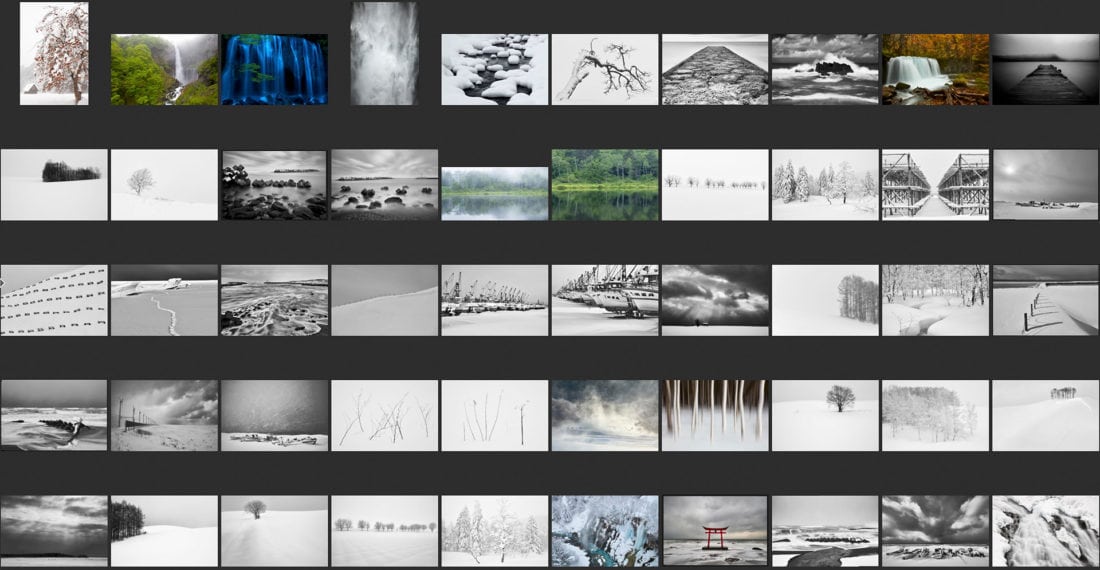Select the footprint trail in snow image
Viewport: 1100px width, 570px height.
coord(164,300)
